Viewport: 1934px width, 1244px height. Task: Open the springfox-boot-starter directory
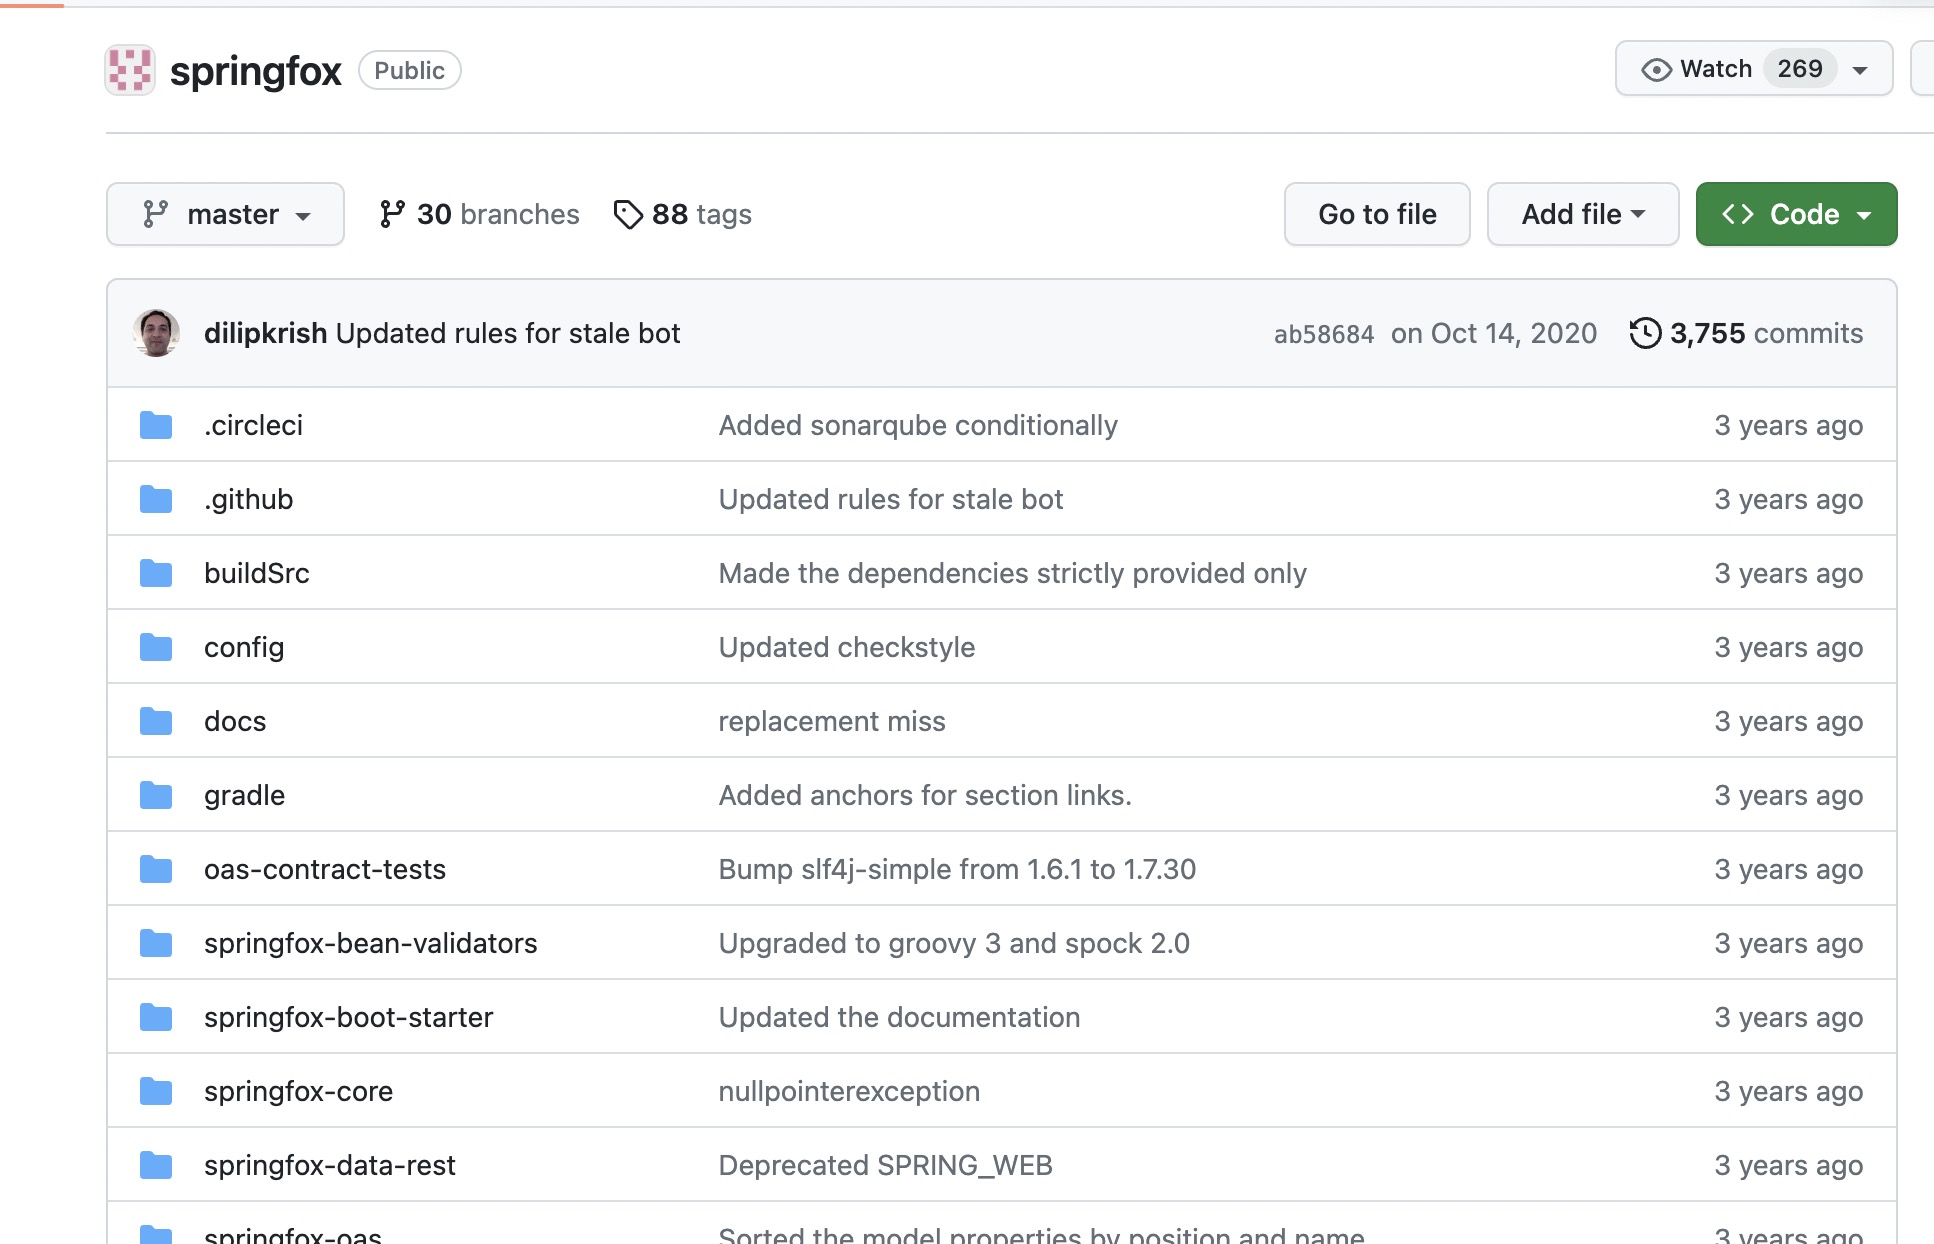click(348, 1017)
